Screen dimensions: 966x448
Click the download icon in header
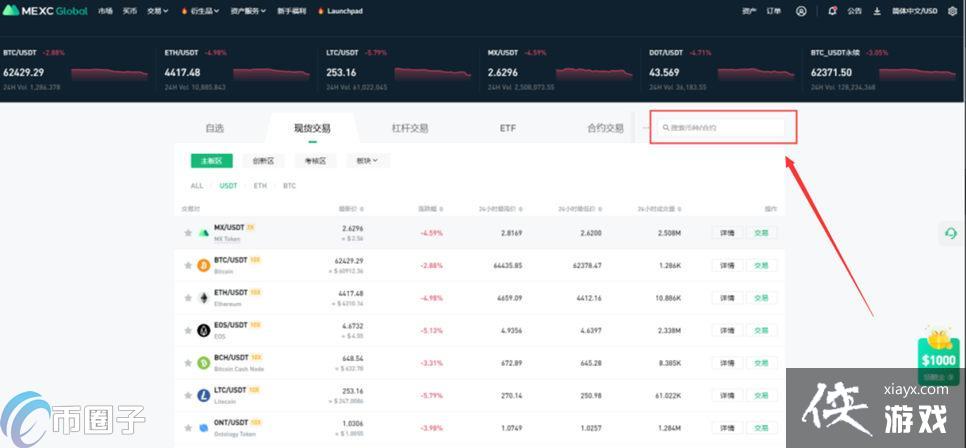[877, 11]
